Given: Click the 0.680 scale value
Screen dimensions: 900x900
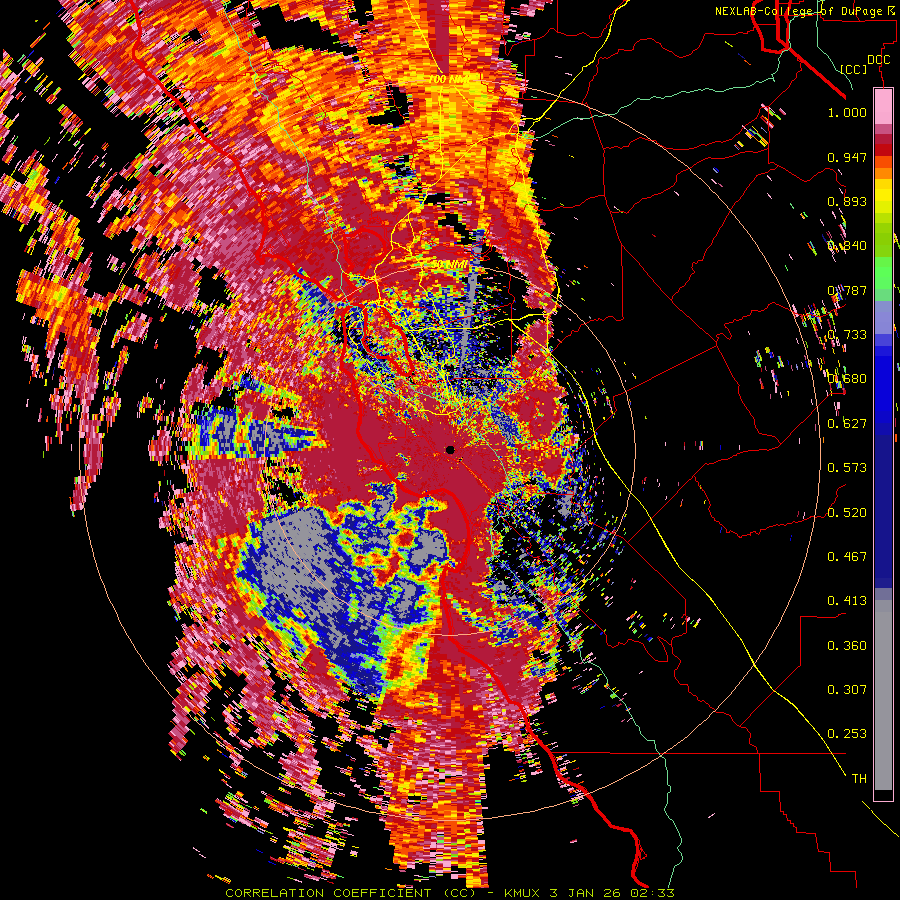Looking at the screenshot, I should (847, 379).
